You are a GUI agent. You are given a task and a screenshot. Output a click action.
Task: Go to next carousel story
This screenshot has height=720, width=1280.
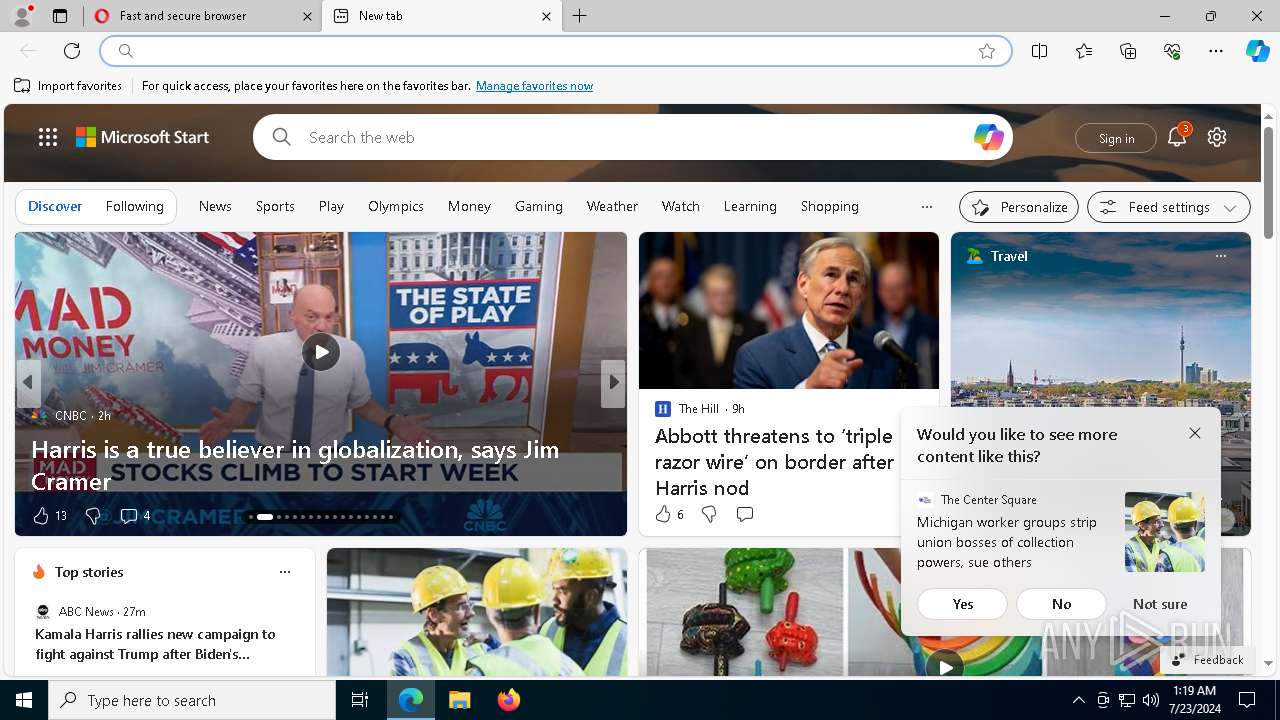613,382
